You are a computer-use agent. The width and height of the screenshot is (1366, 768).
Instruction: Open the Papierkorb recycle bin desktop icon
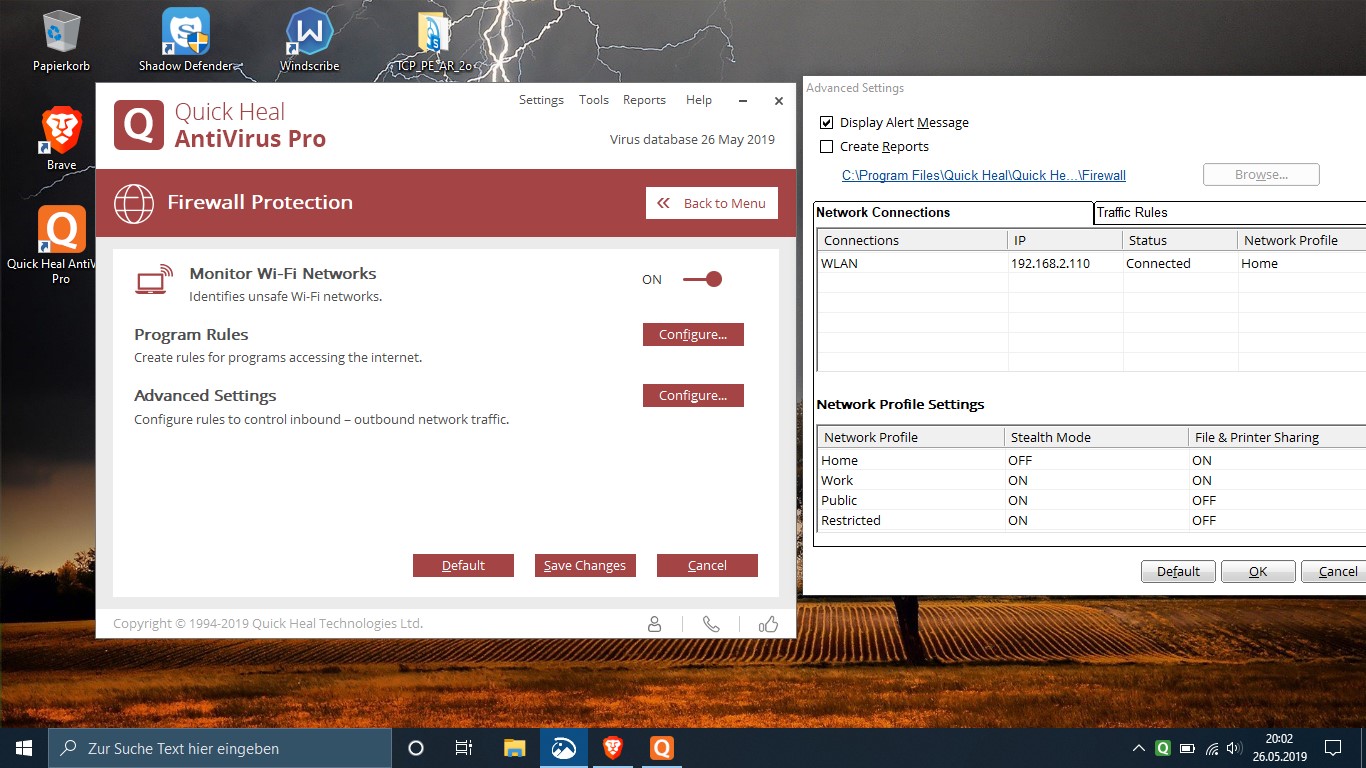pyautogui.click(x=61, y=41)
